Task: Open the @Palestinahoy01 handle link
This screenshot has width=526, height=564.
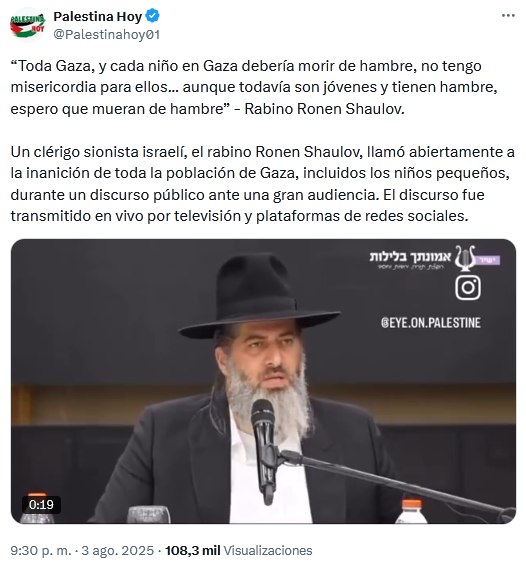Action: point(106,35)
